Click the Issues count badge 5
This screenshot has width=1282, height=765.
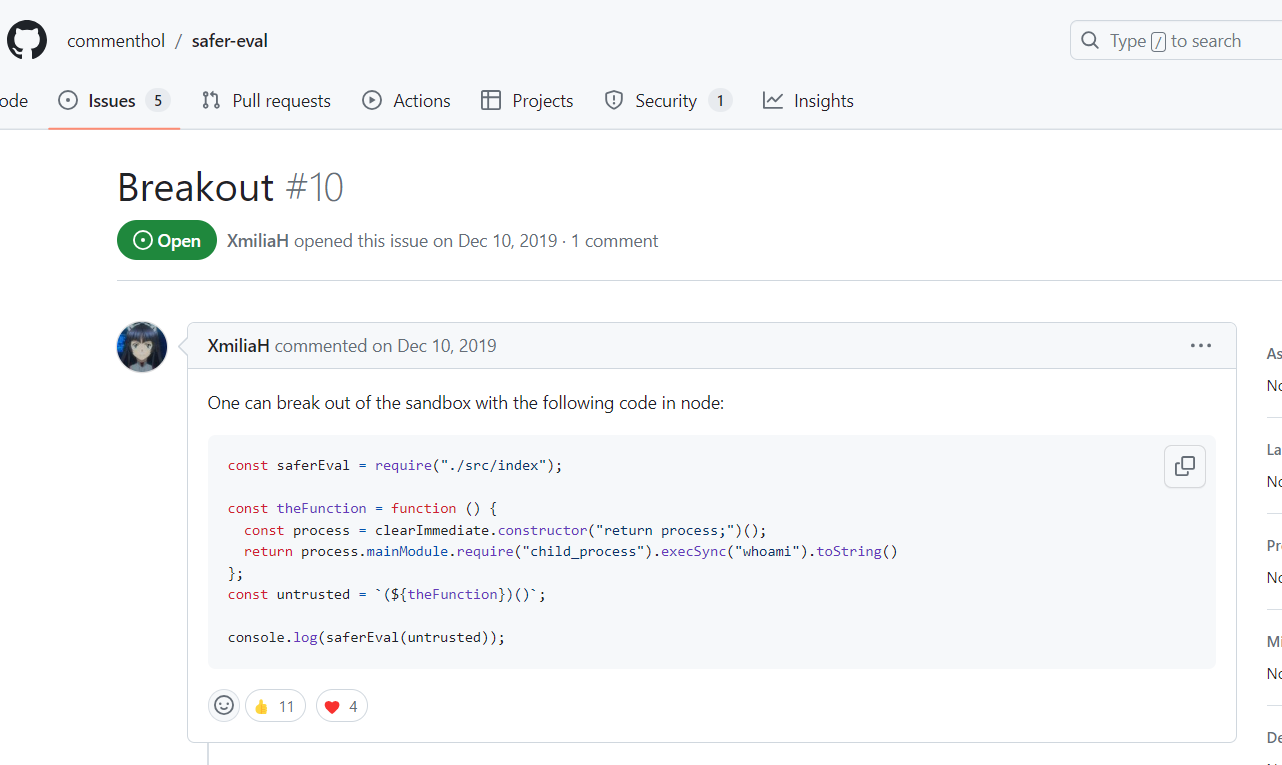point(158,100)
